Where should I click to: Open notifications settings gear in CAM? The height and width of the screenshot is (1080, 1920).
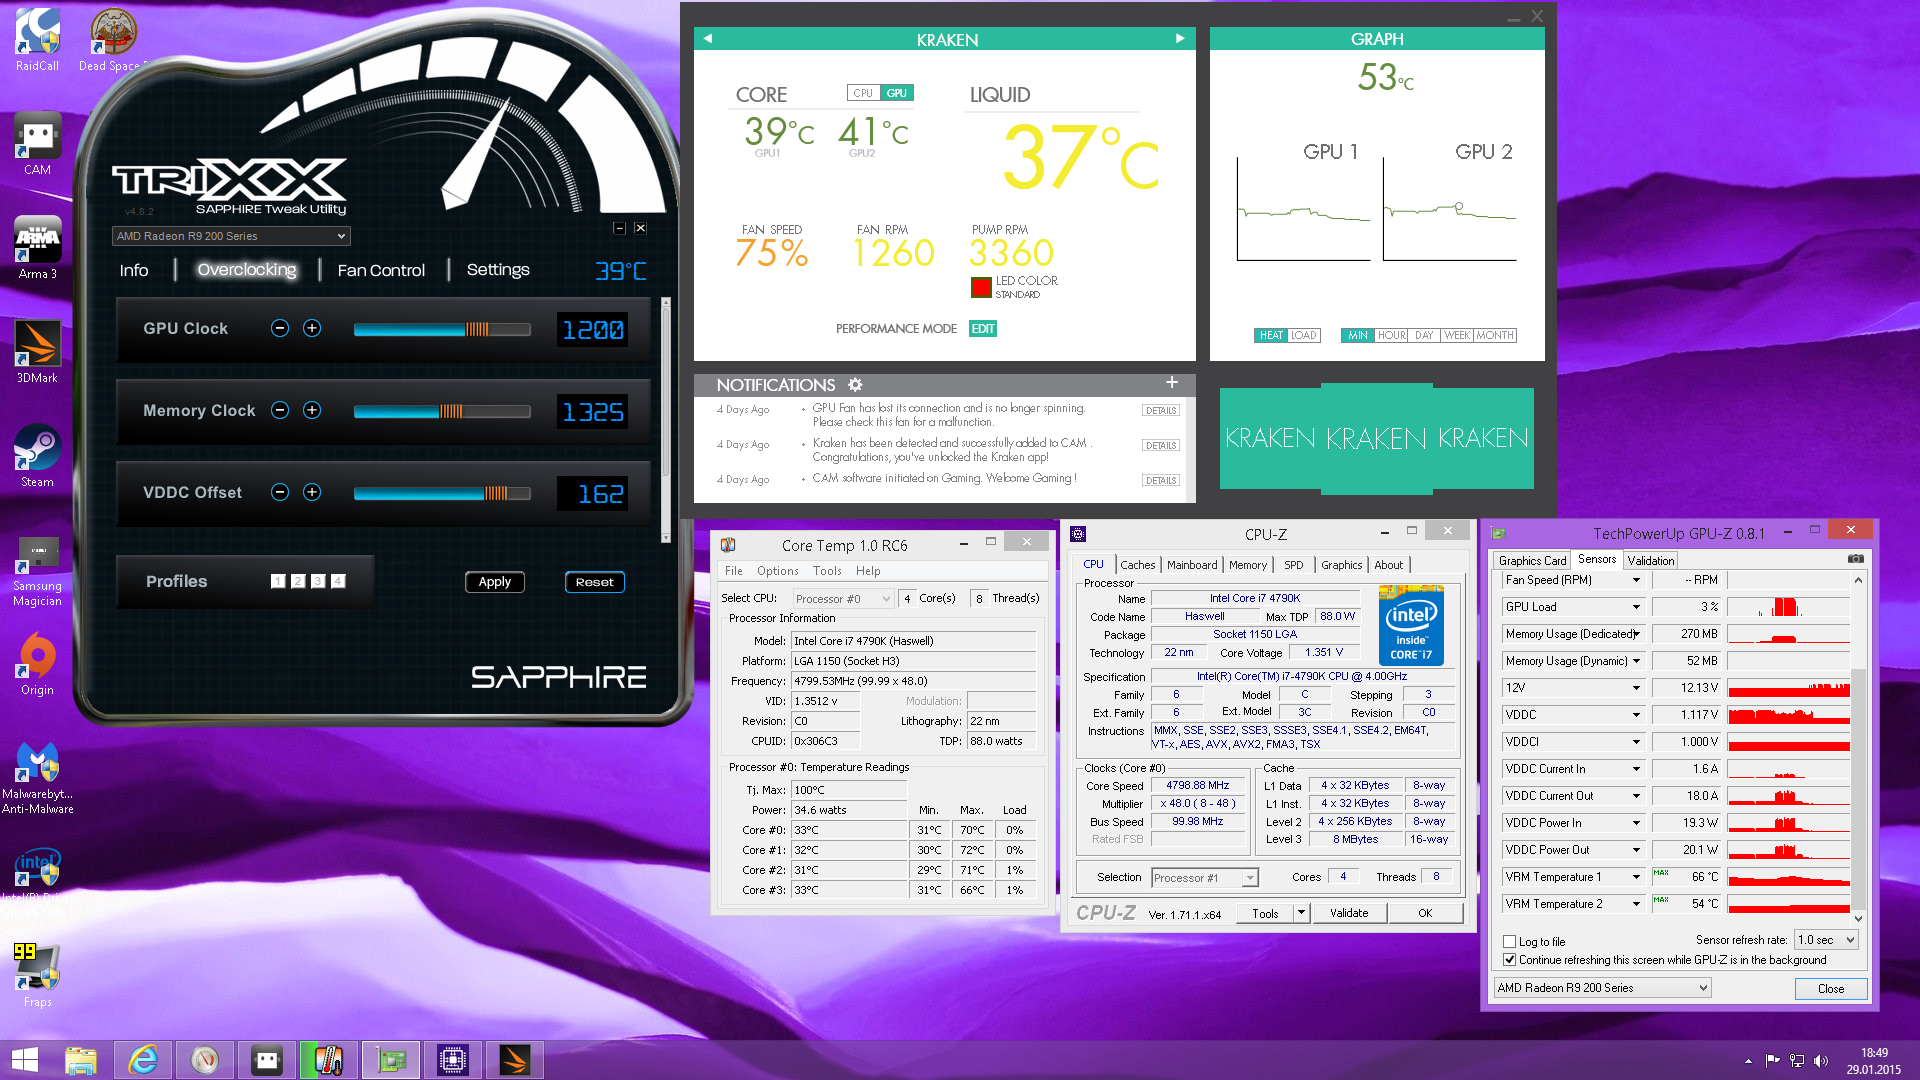pyautogui.click(x=855, y=385)
